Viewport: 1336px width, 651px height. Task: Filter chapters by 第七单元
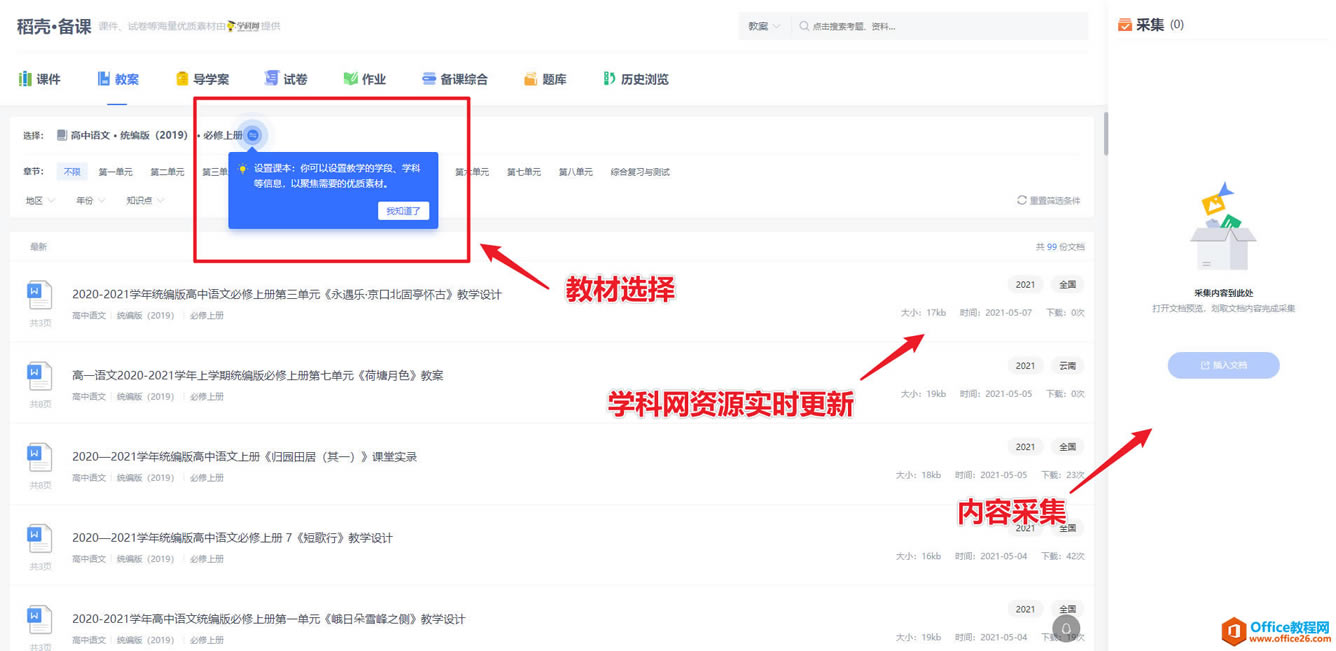(523, 172)
